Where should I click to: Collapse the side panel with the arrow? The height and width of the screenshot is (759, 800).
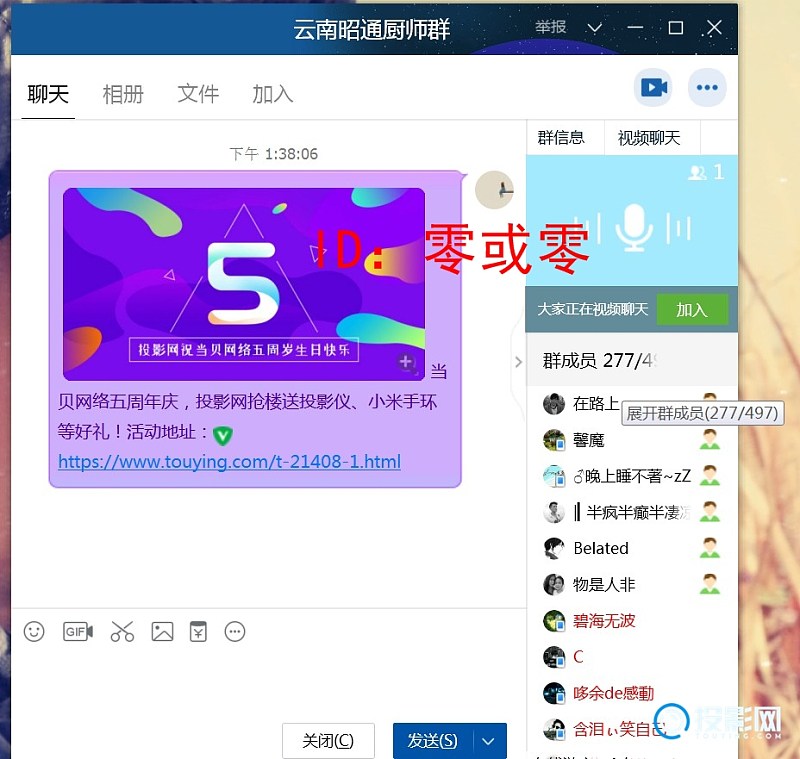(x=518, y=362)
